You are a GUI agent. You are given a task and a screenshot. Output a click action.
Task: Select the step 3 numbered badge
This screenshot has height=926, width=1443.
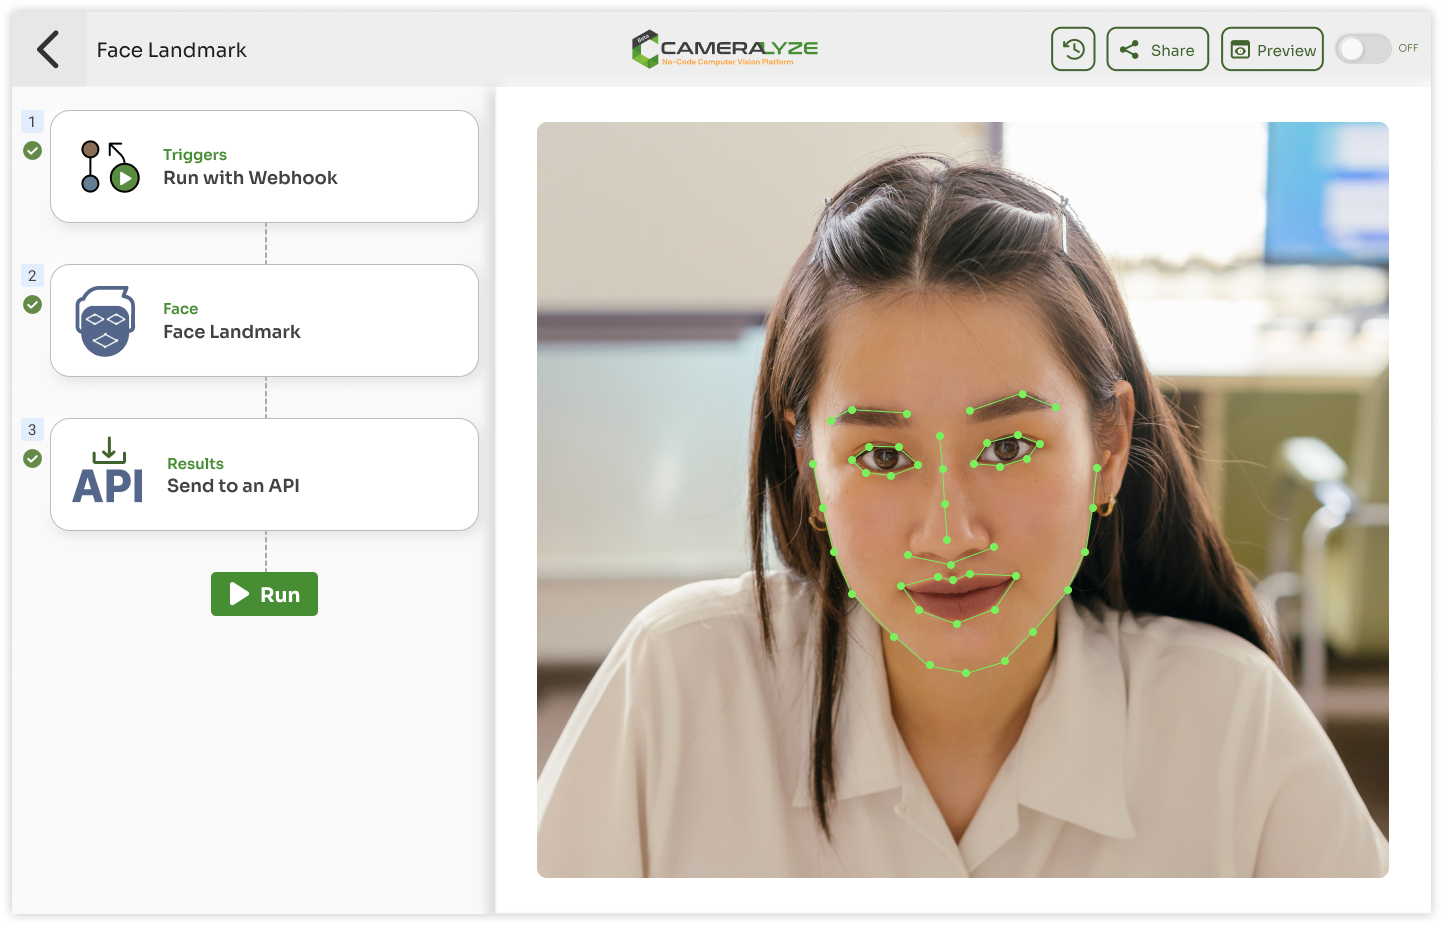click(32, 430)
